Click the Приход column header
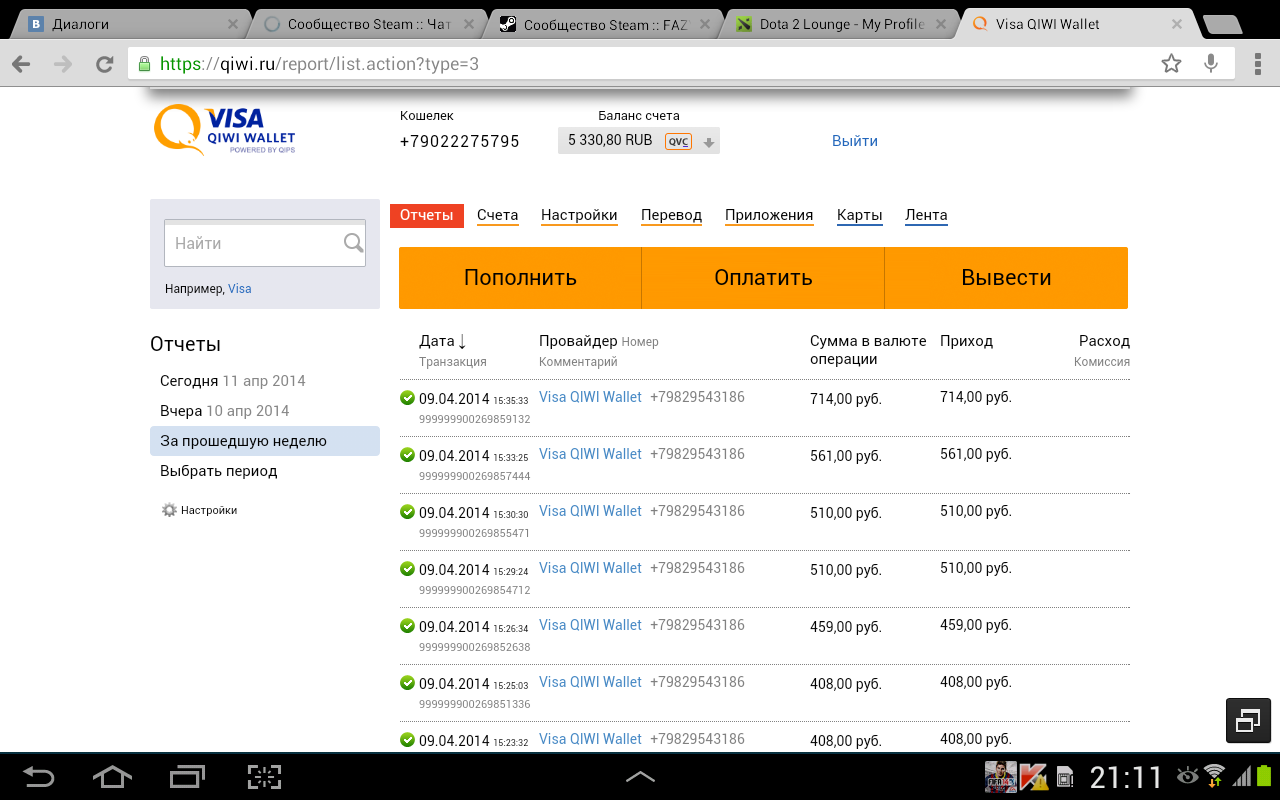The image size is (1280, 800). point(966,341)
